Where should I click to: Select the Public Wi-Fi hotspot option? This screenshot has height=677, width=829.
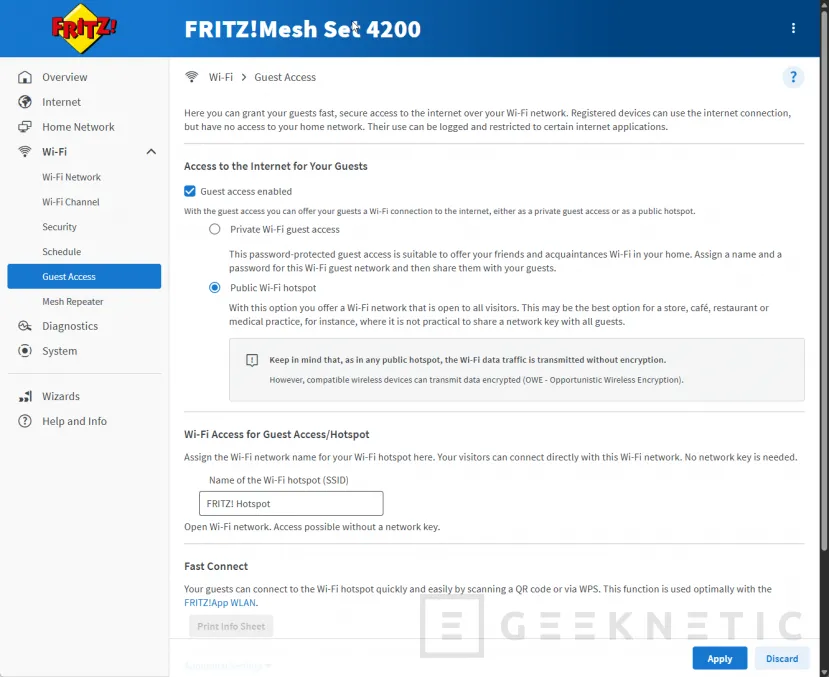click(x=214, y=286)
